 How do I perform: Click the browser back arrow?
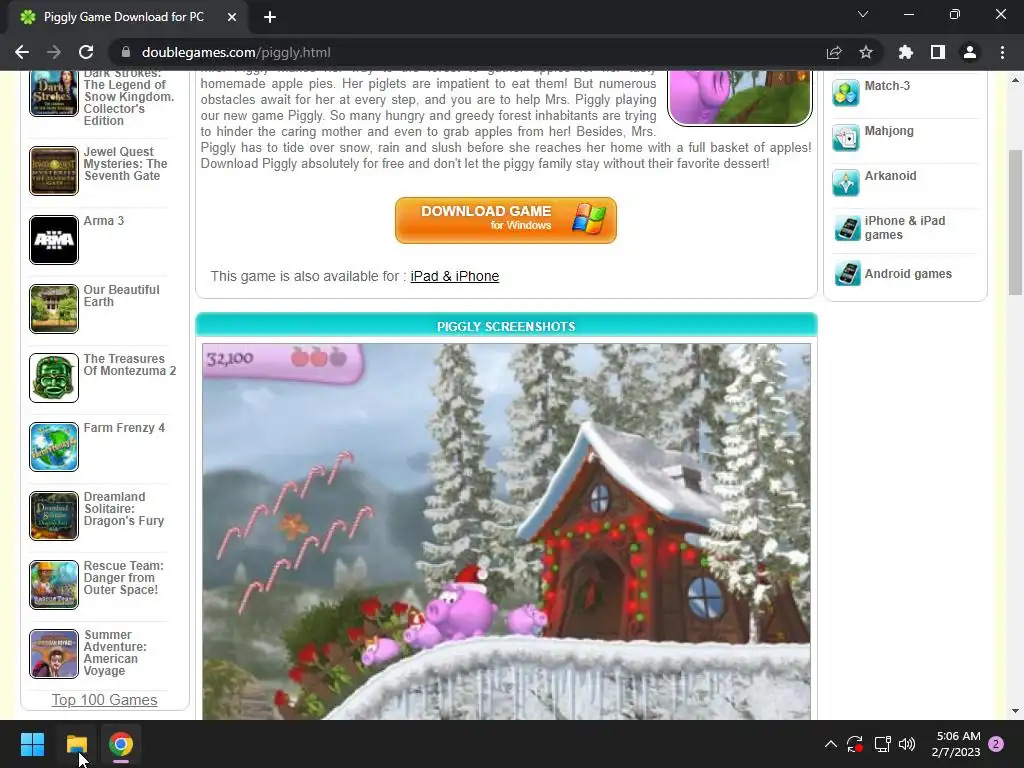(x=22, y=52)
